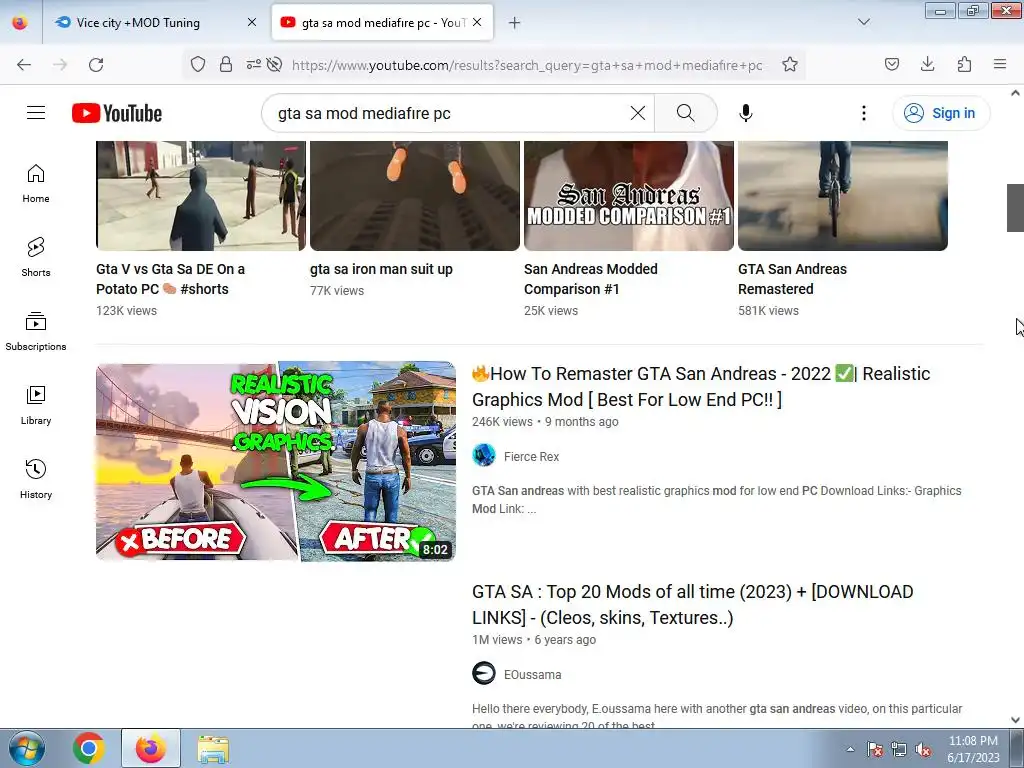Click title GTA San Andreas Remastered

tap(792, 279)
